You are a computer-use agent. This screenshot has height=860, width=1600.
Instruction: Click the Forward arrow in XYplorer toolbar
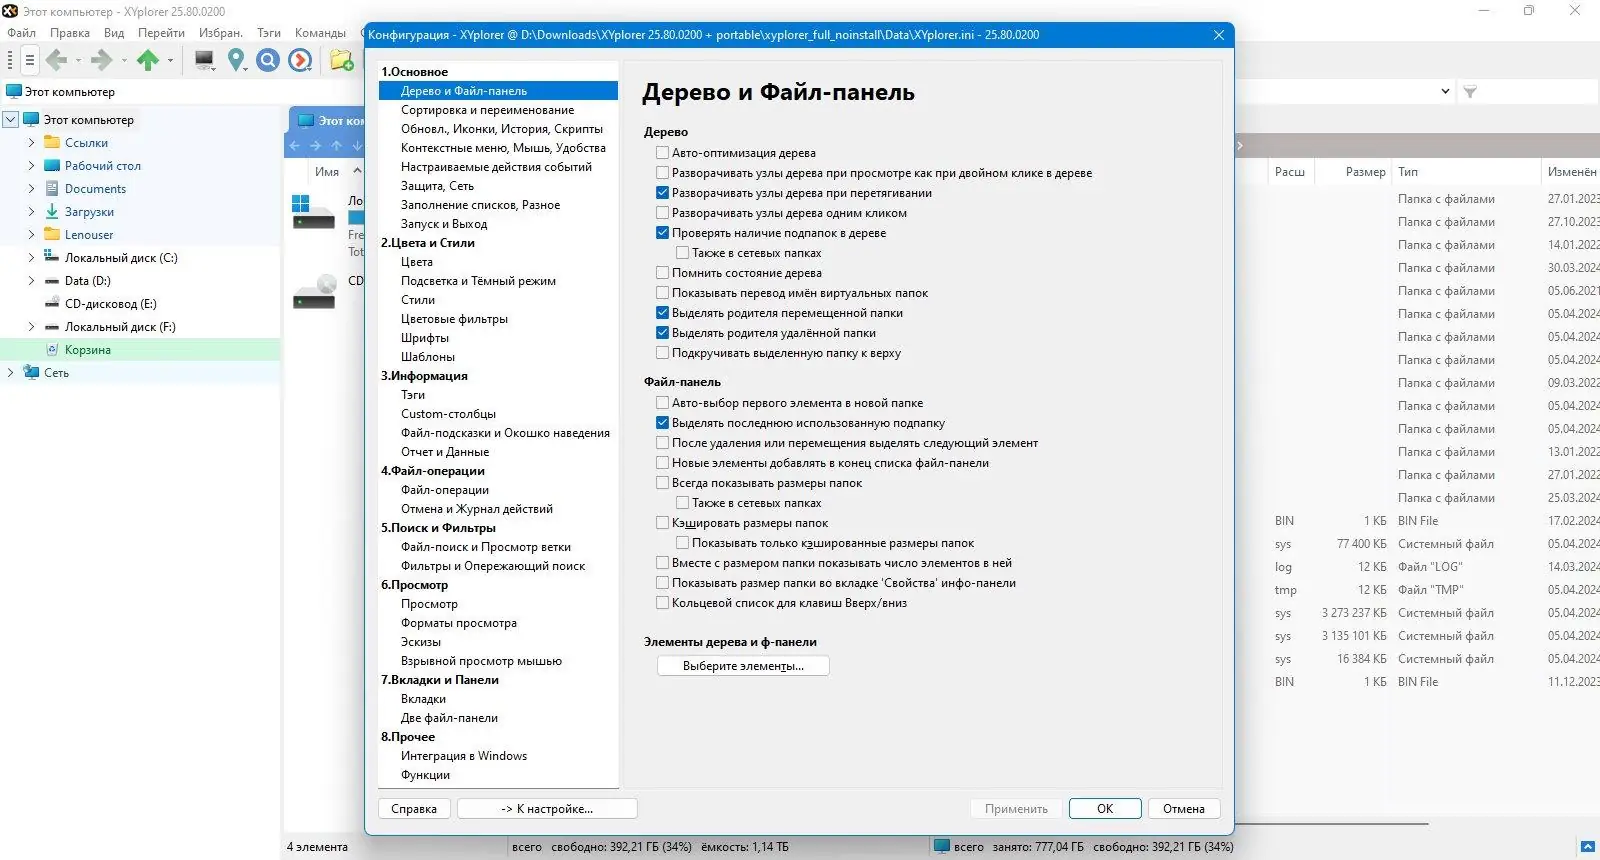pyautogui.click(x=101, y=61)
